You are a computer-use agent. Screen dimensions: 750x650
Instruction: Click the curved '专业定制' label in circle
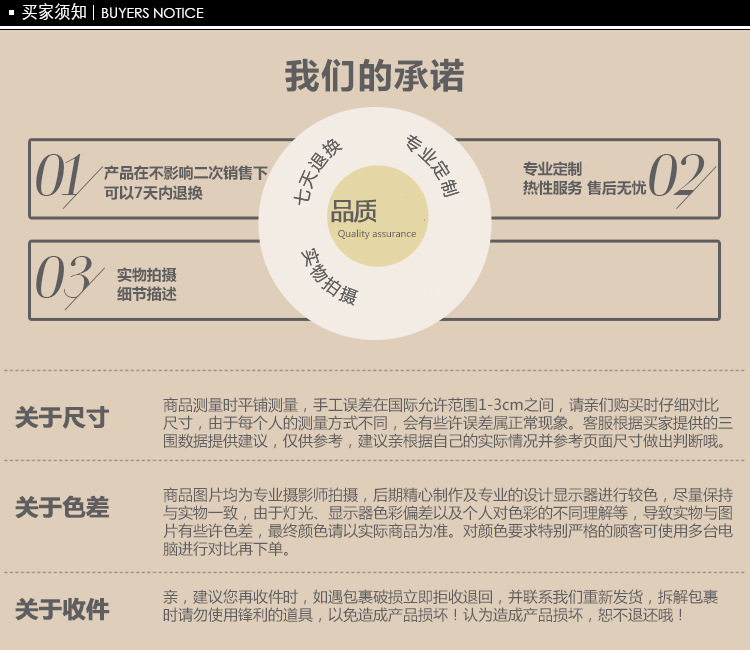click(432, 165)
